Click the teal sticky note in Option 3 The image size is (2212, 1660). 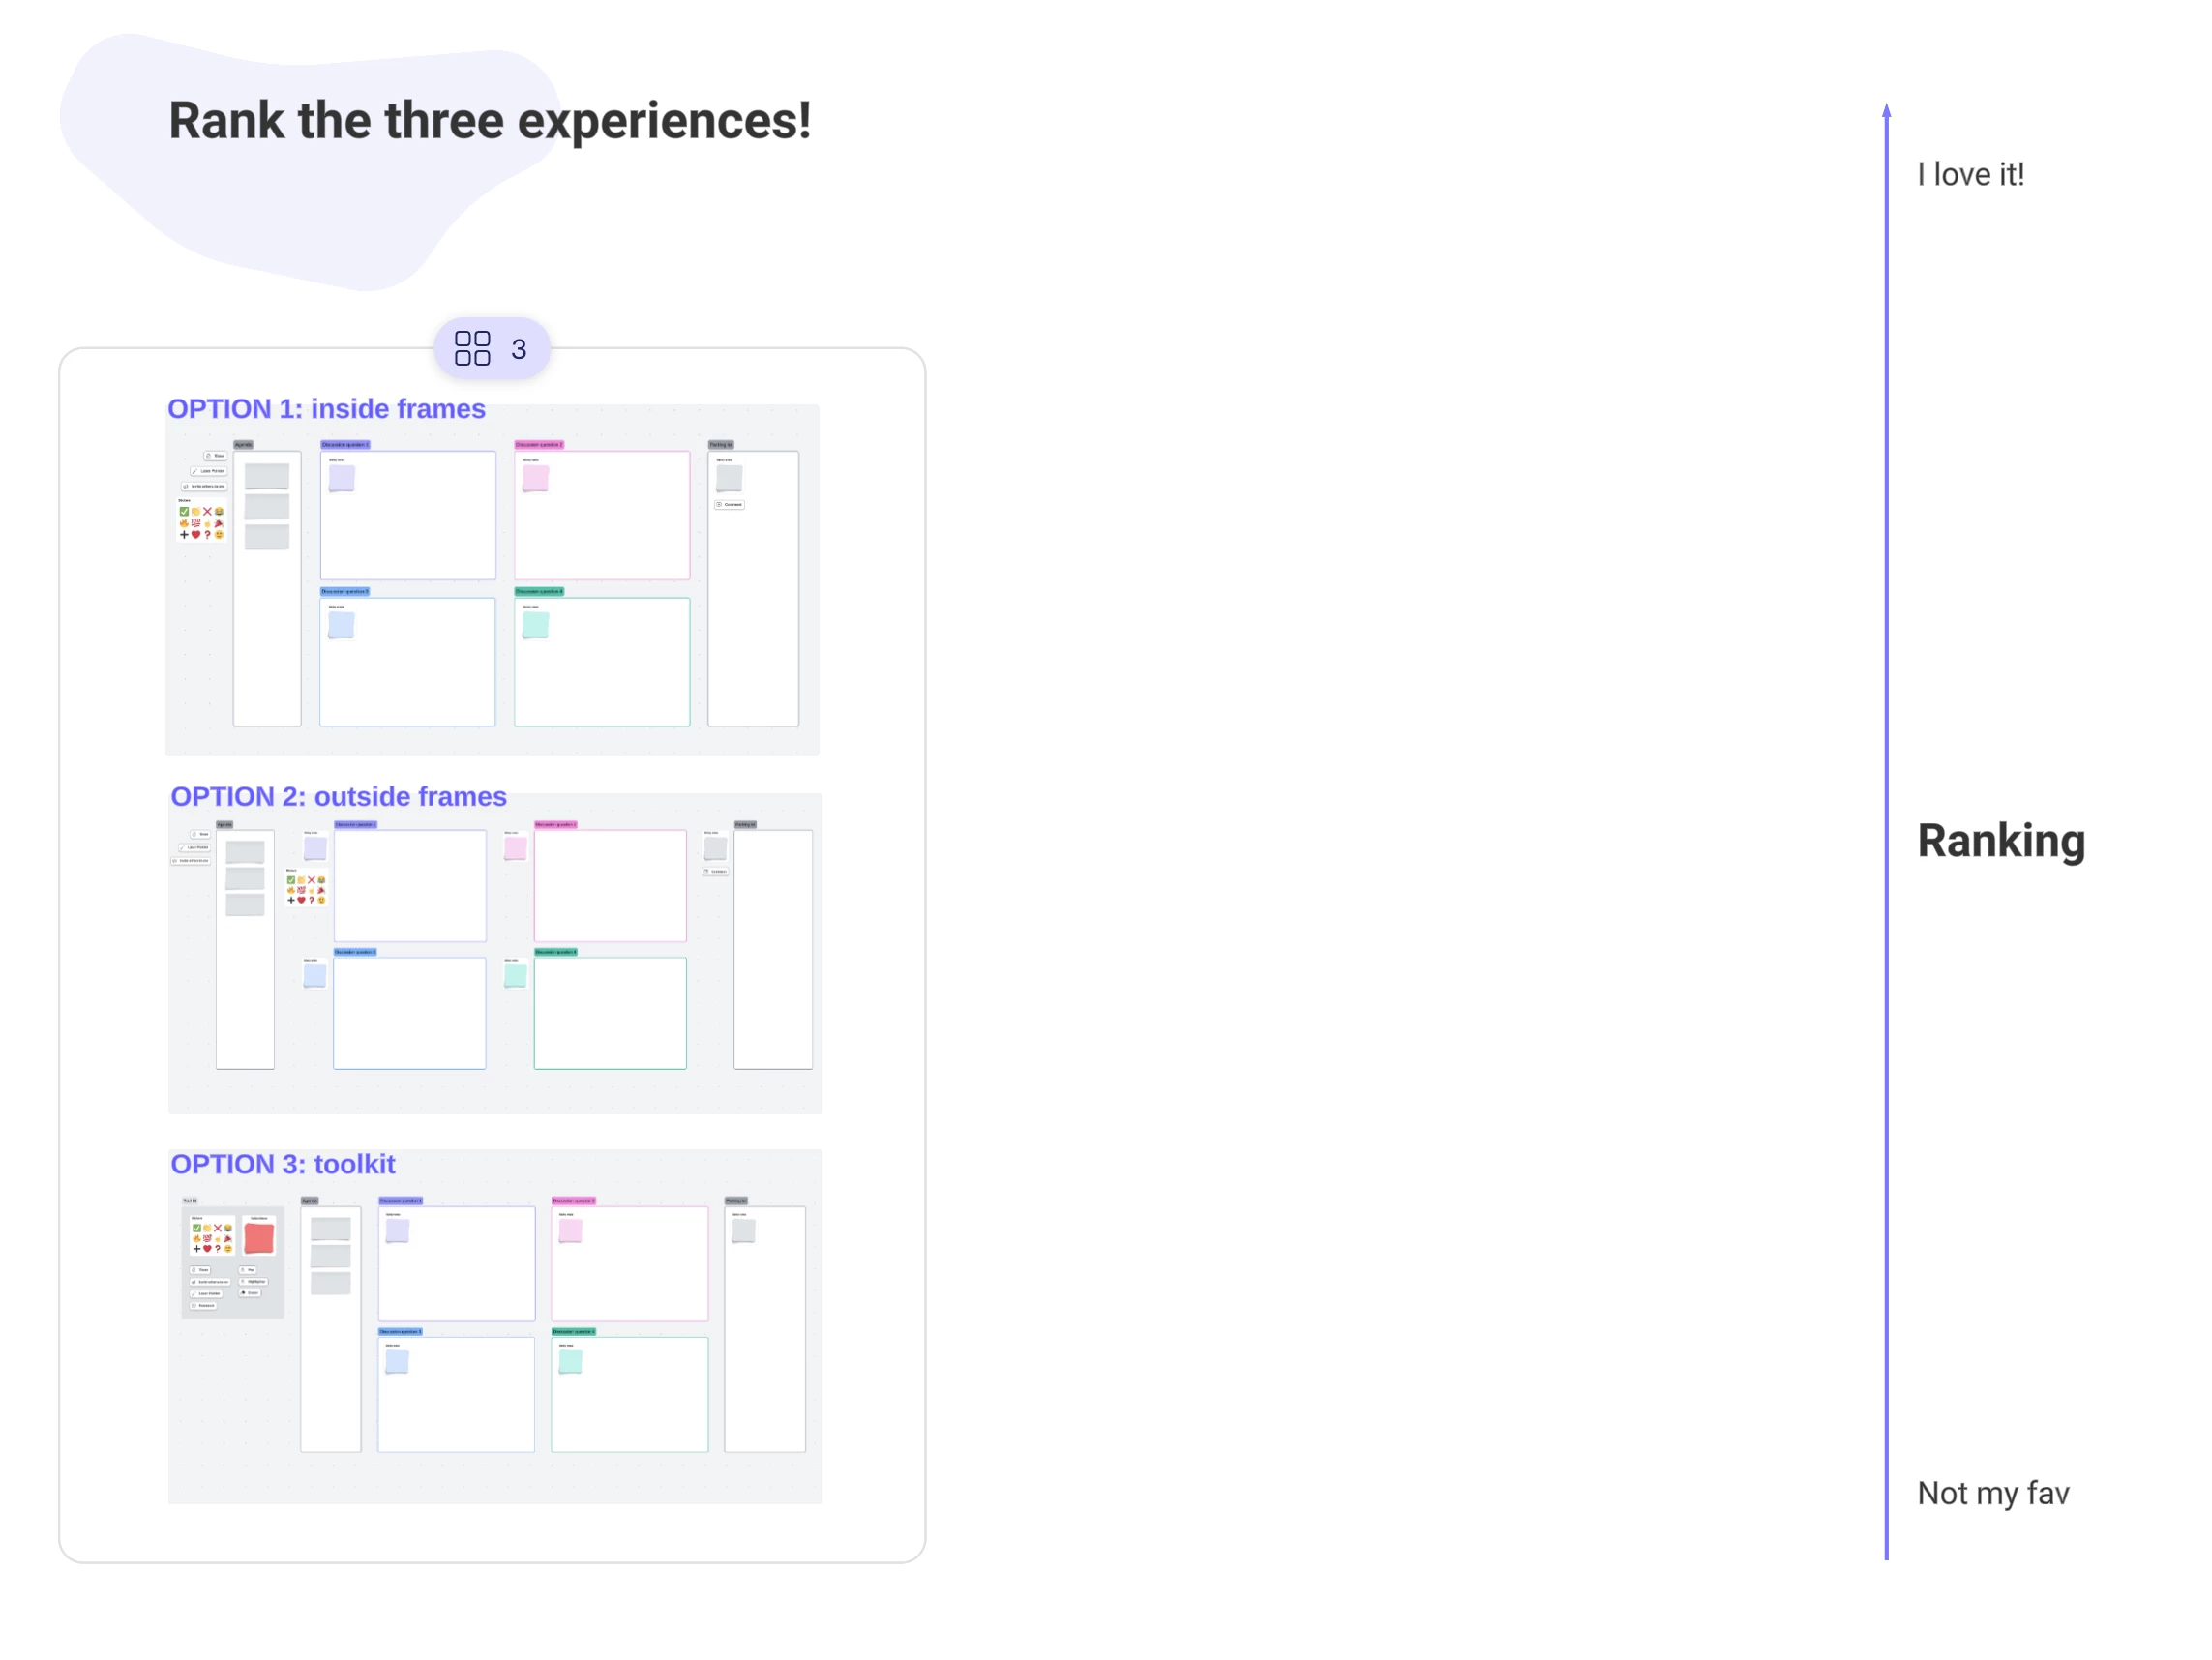[570, 1362]
